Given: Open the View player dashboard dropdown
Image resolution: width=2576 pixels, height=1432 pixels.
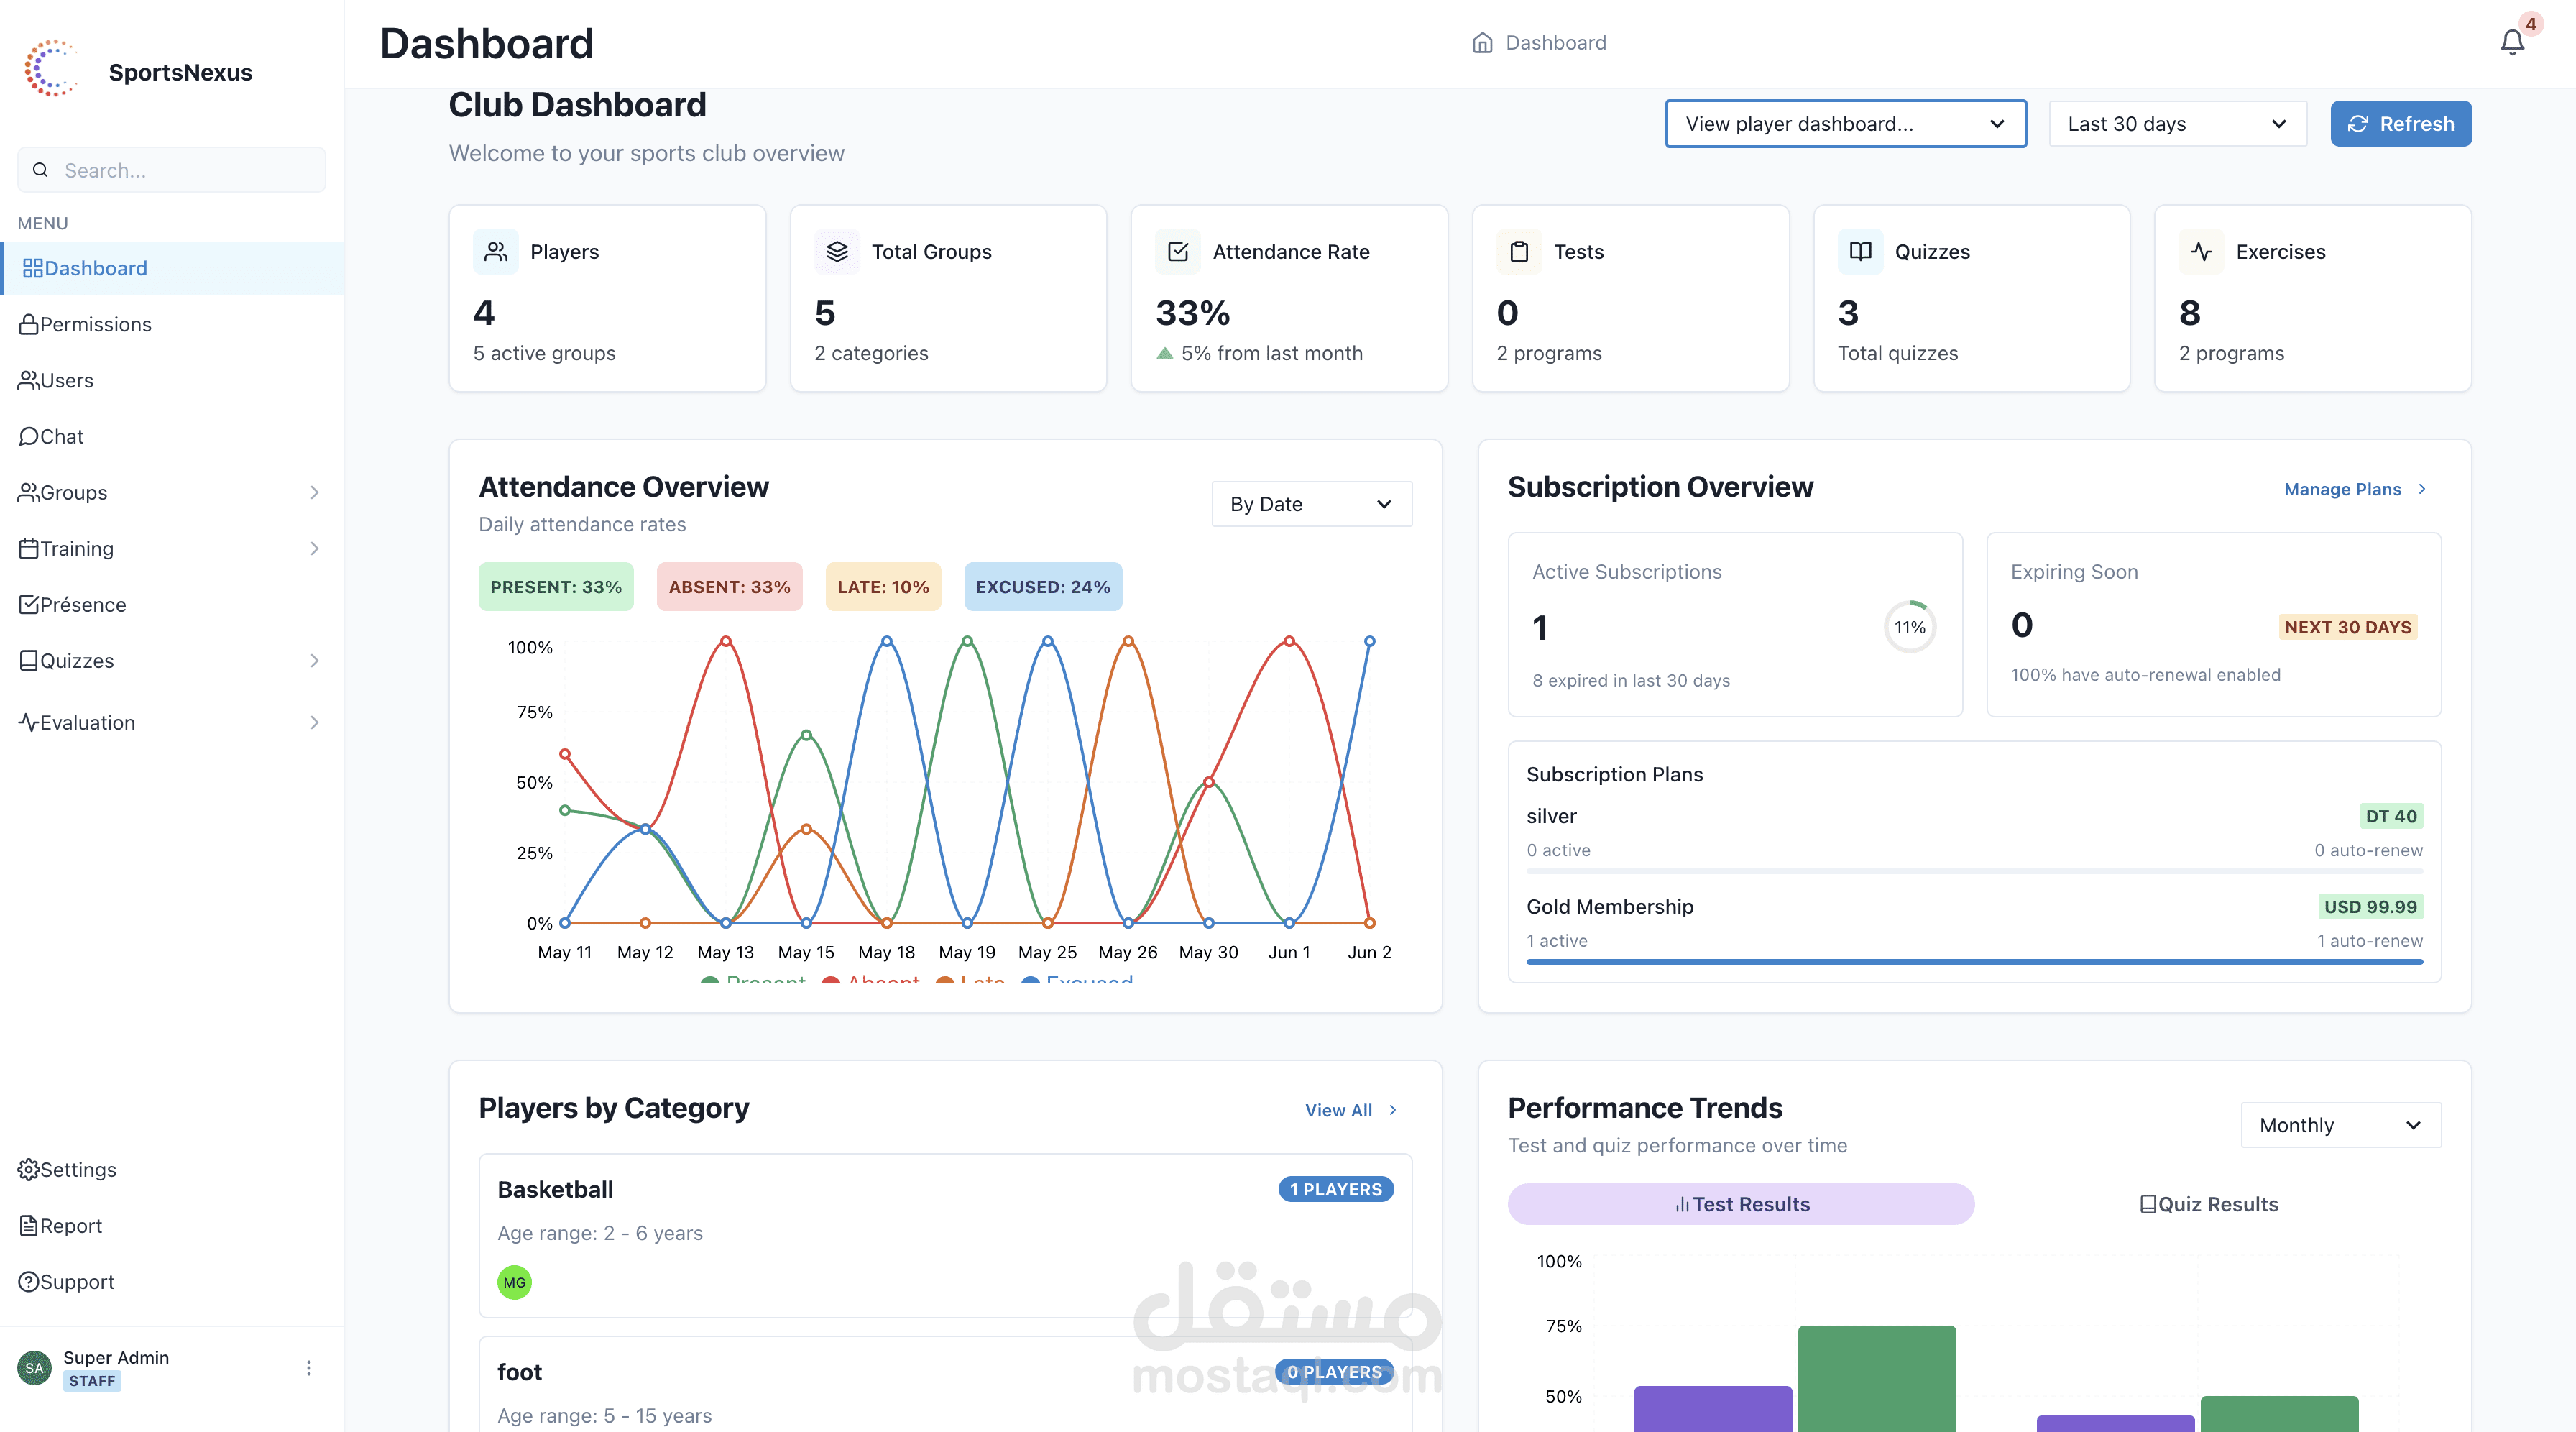Looking at the screenshot, I should [x=1845, y=124].
